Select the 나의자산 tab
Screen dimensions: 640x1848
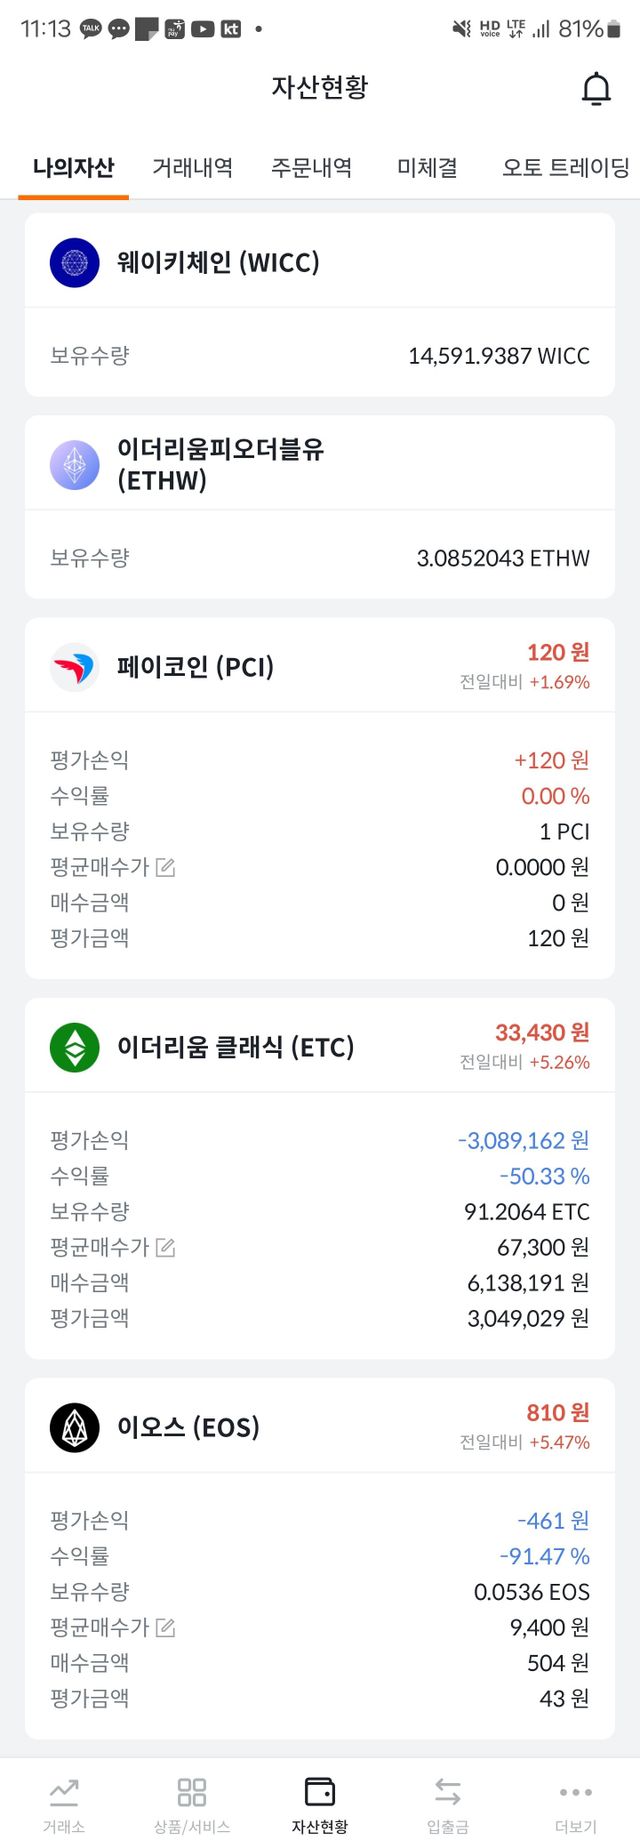(x=74, y=167)
